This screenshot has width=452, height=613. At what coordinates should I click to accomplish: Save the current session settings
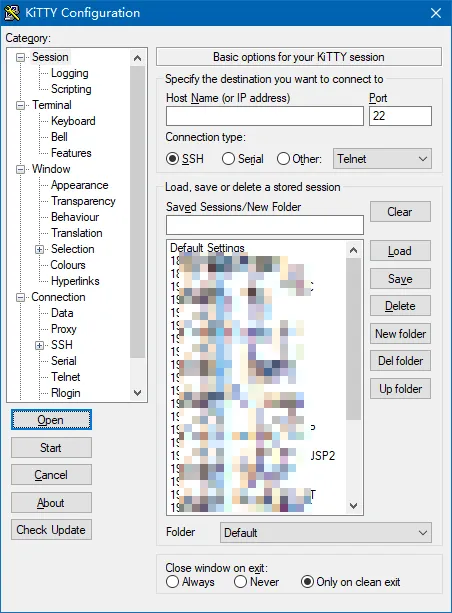coord(400,279)
